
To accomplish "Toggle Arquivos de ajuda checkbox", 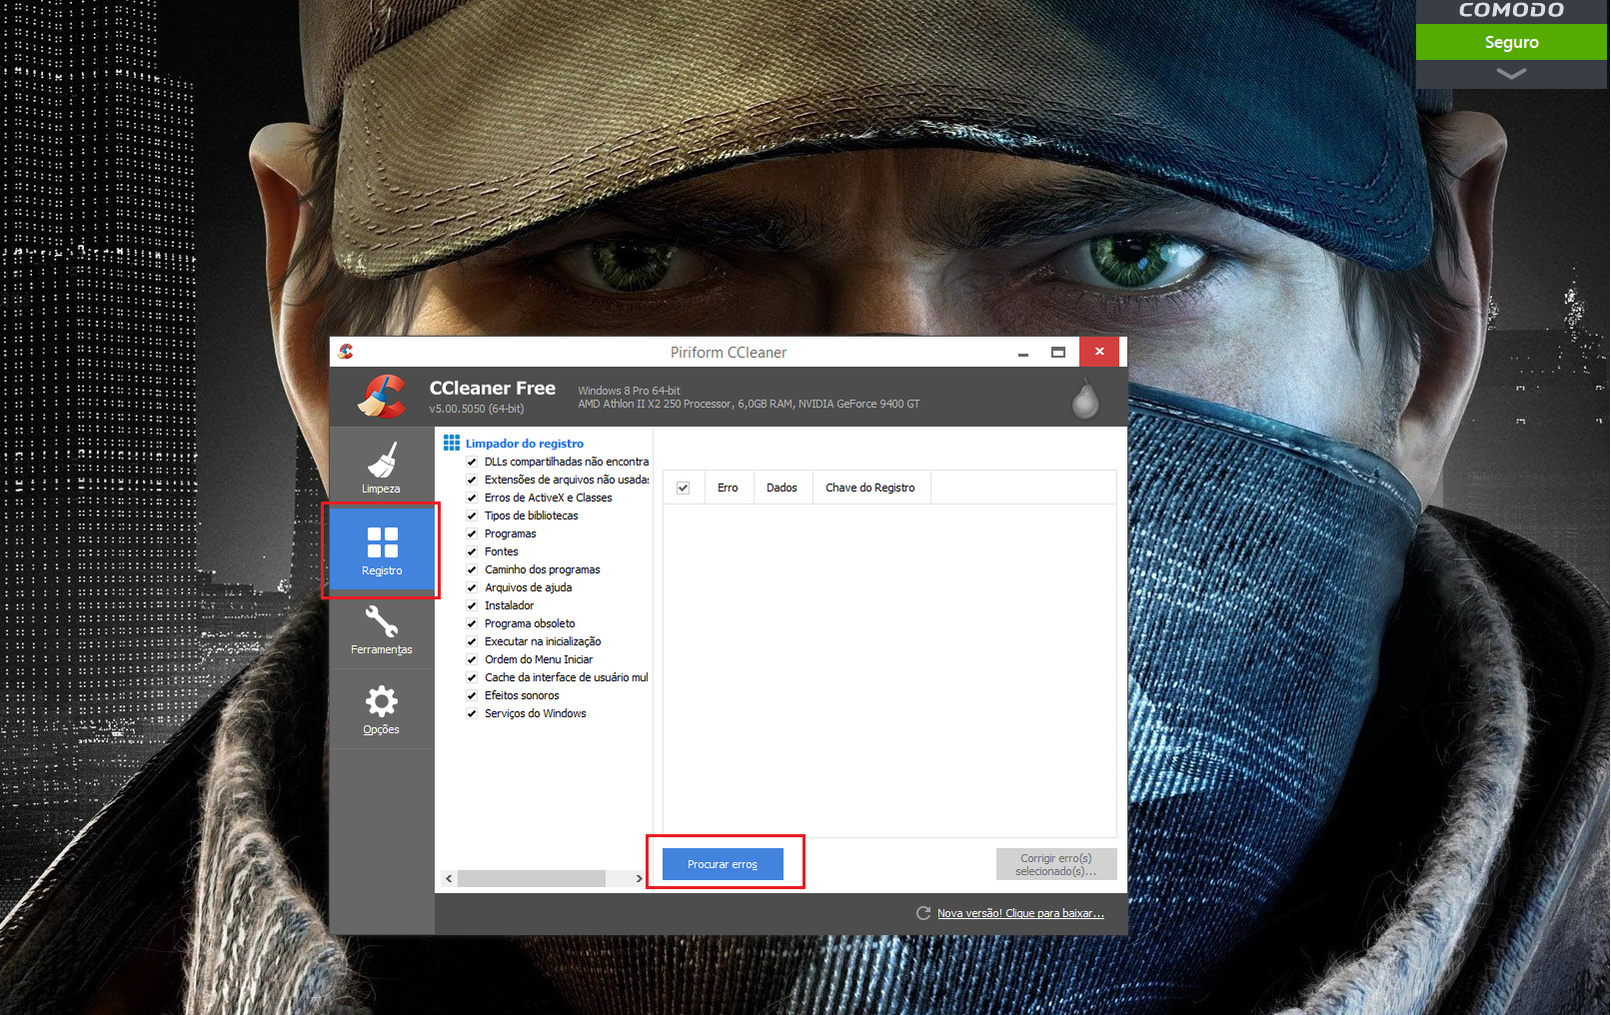I will pyautogui.click(x=472, y=588).
